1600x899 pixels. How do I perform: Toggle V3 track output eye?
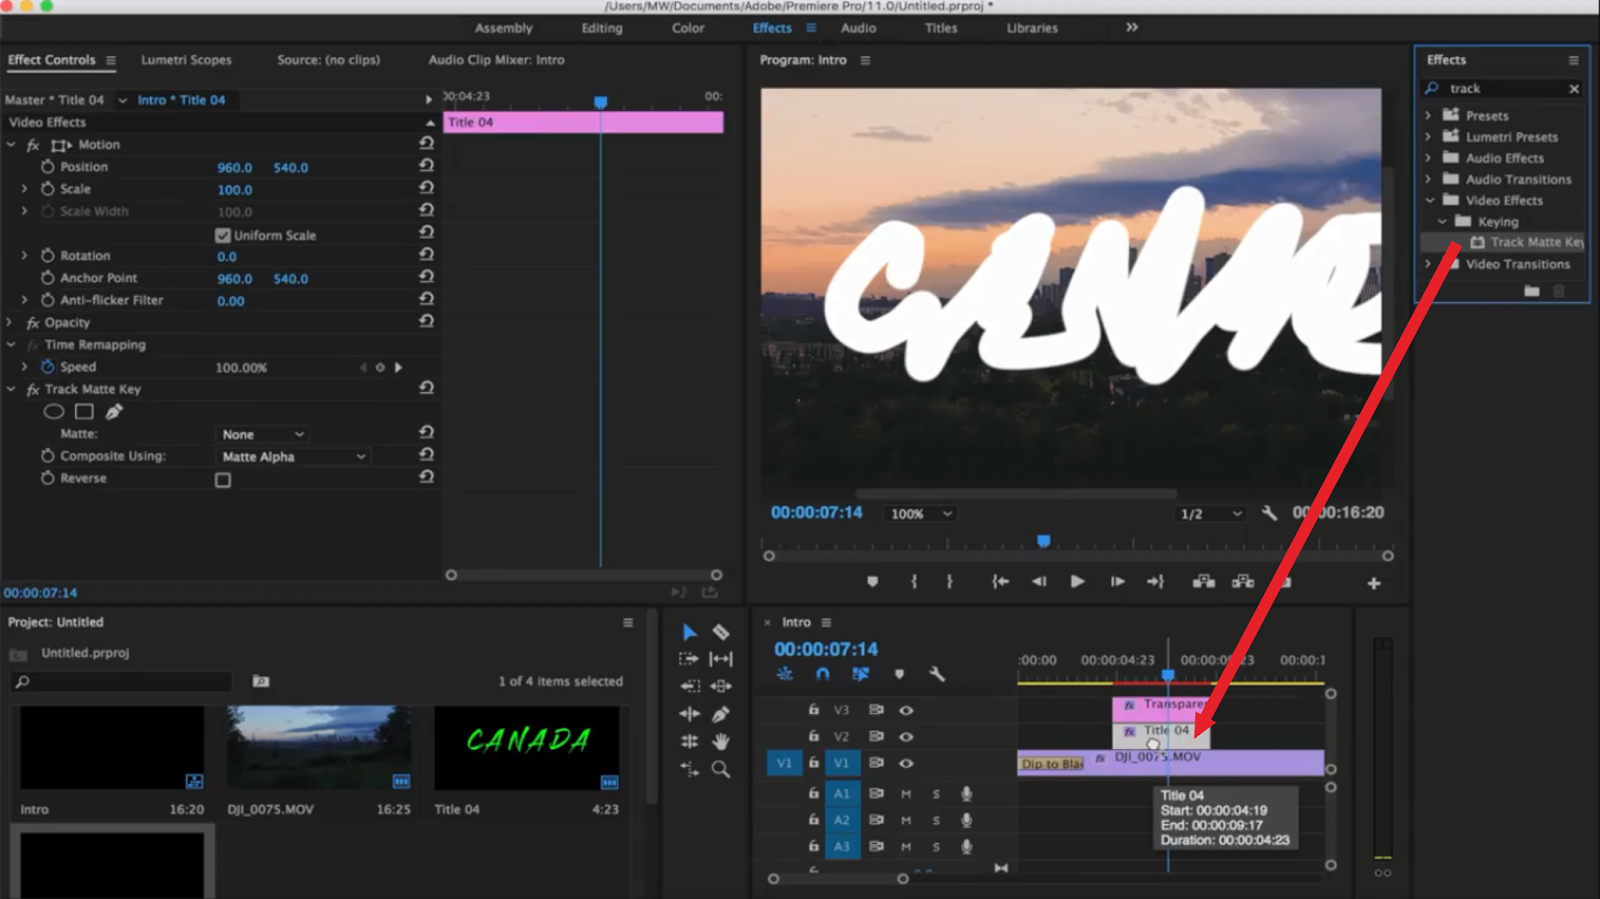[906, 710]
